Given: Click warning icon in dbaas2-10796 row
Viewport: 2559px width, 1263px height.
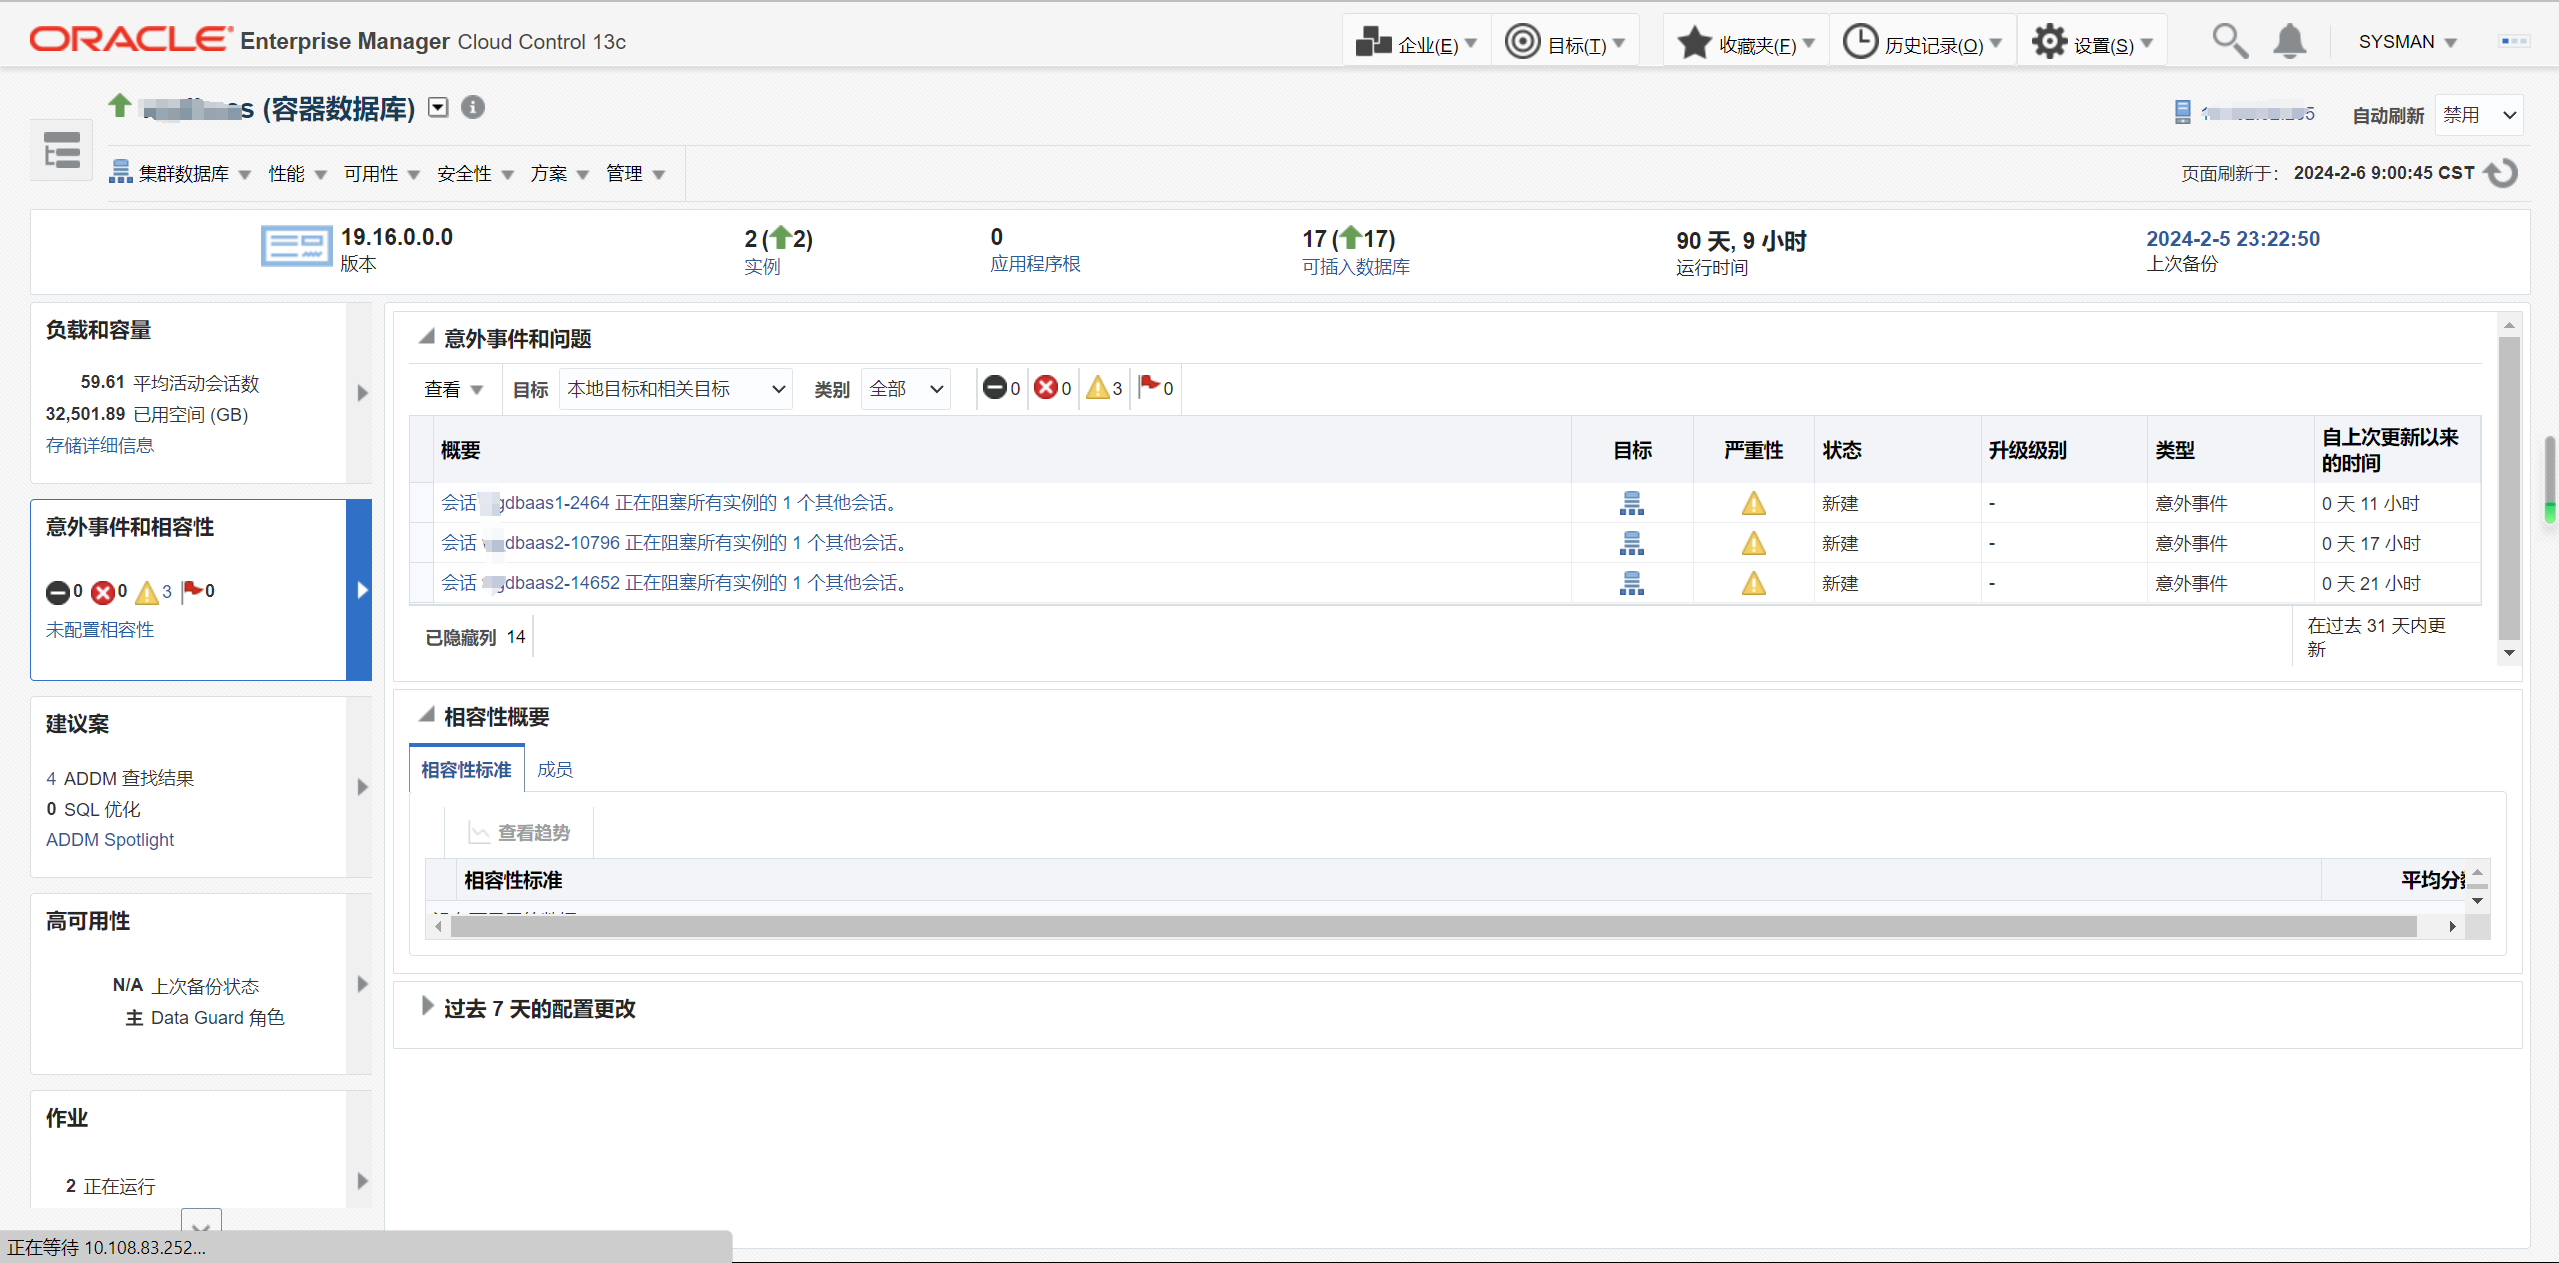Looking at the screenshot, I should coord(1753,543).
